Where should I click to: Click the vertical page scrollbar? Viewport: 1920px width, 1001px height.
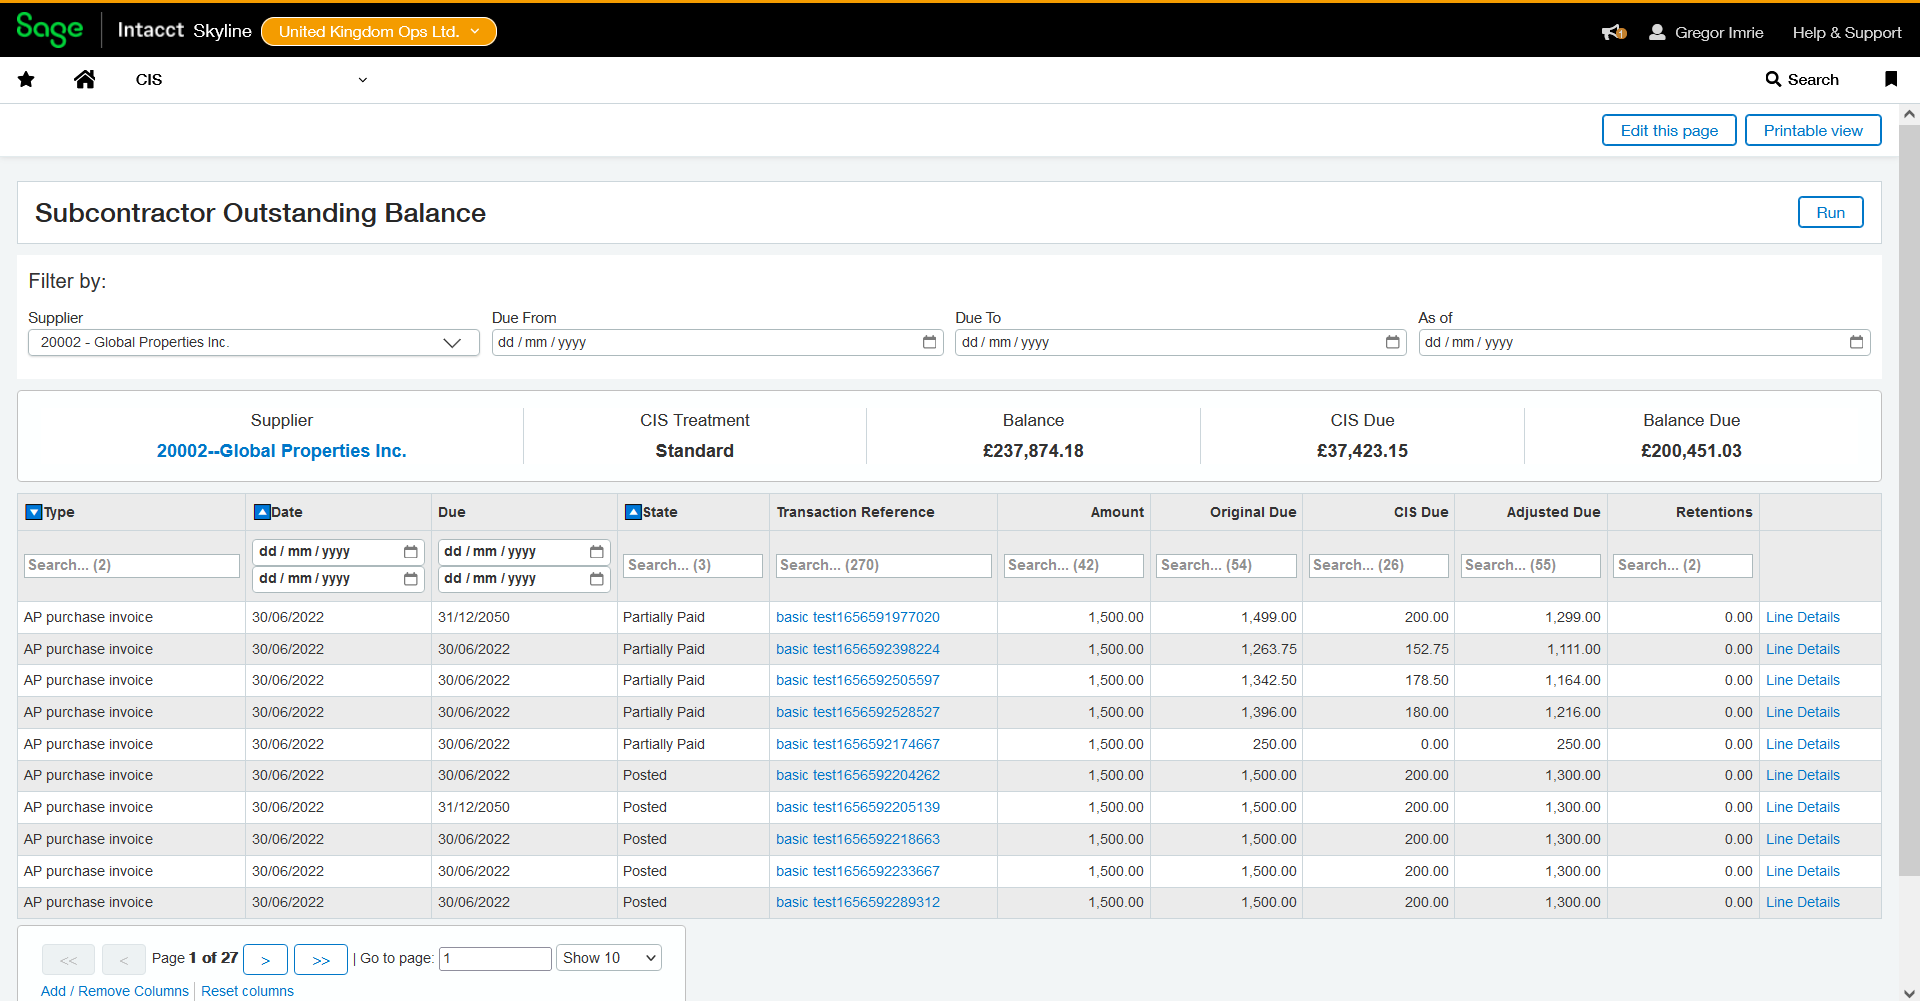[1908, 500]
